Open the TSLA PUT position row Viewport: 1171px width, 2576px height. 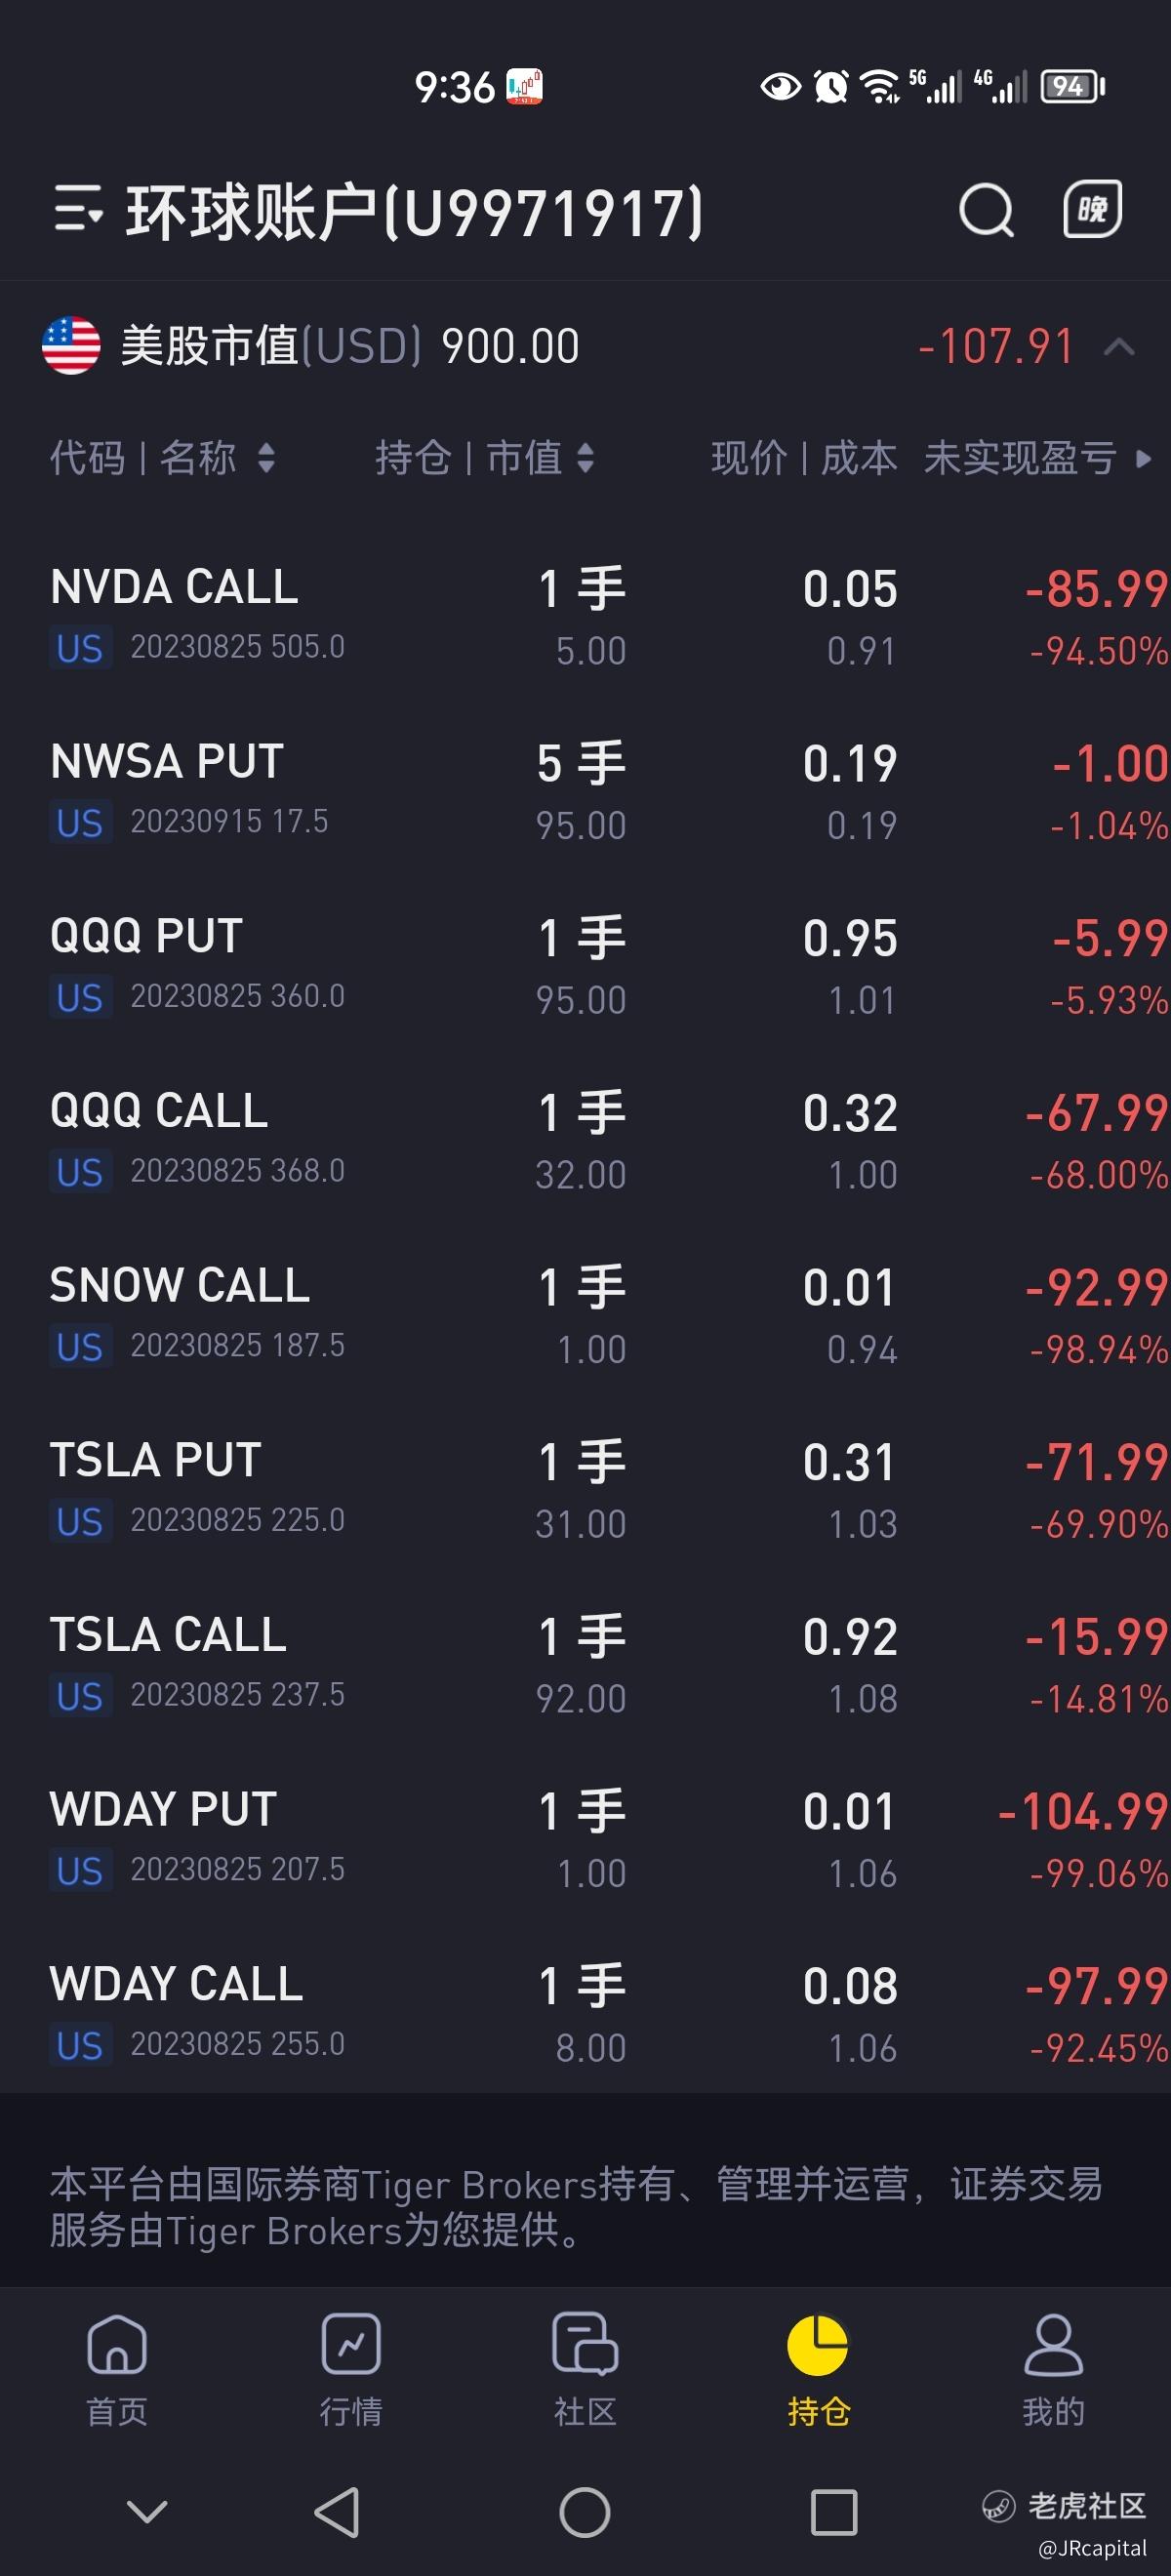coord(585,1490)
